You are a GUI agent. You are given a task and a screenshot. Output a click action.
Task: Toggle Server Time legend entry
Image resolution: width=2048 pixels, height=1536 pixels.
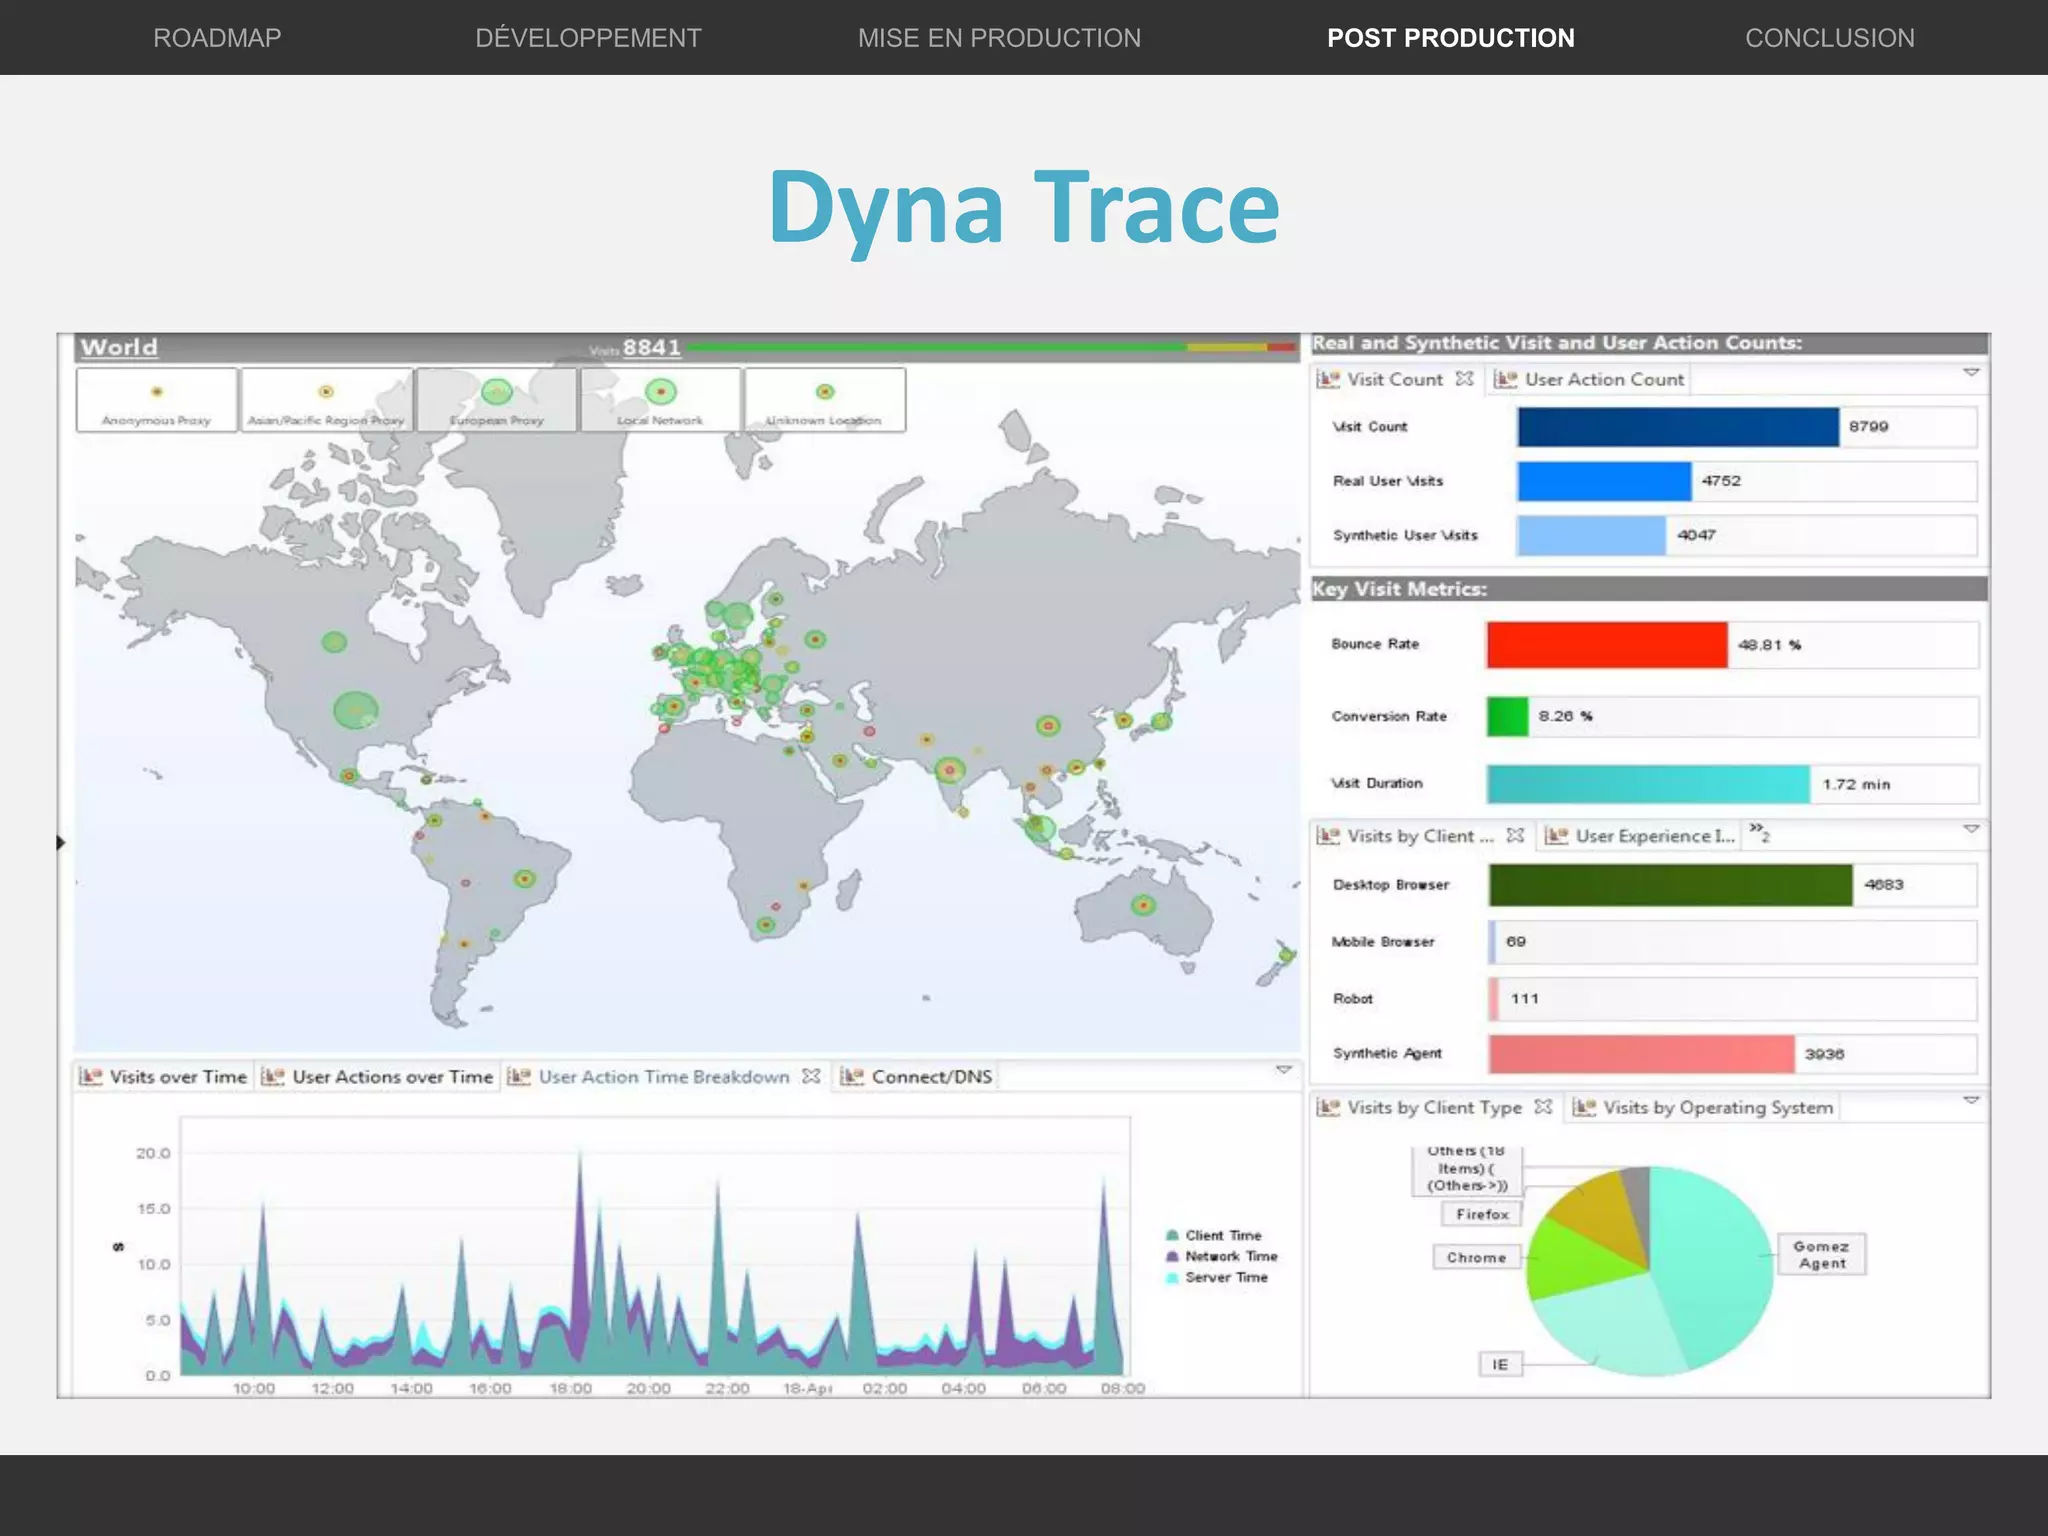[x=1217, y=1277]
